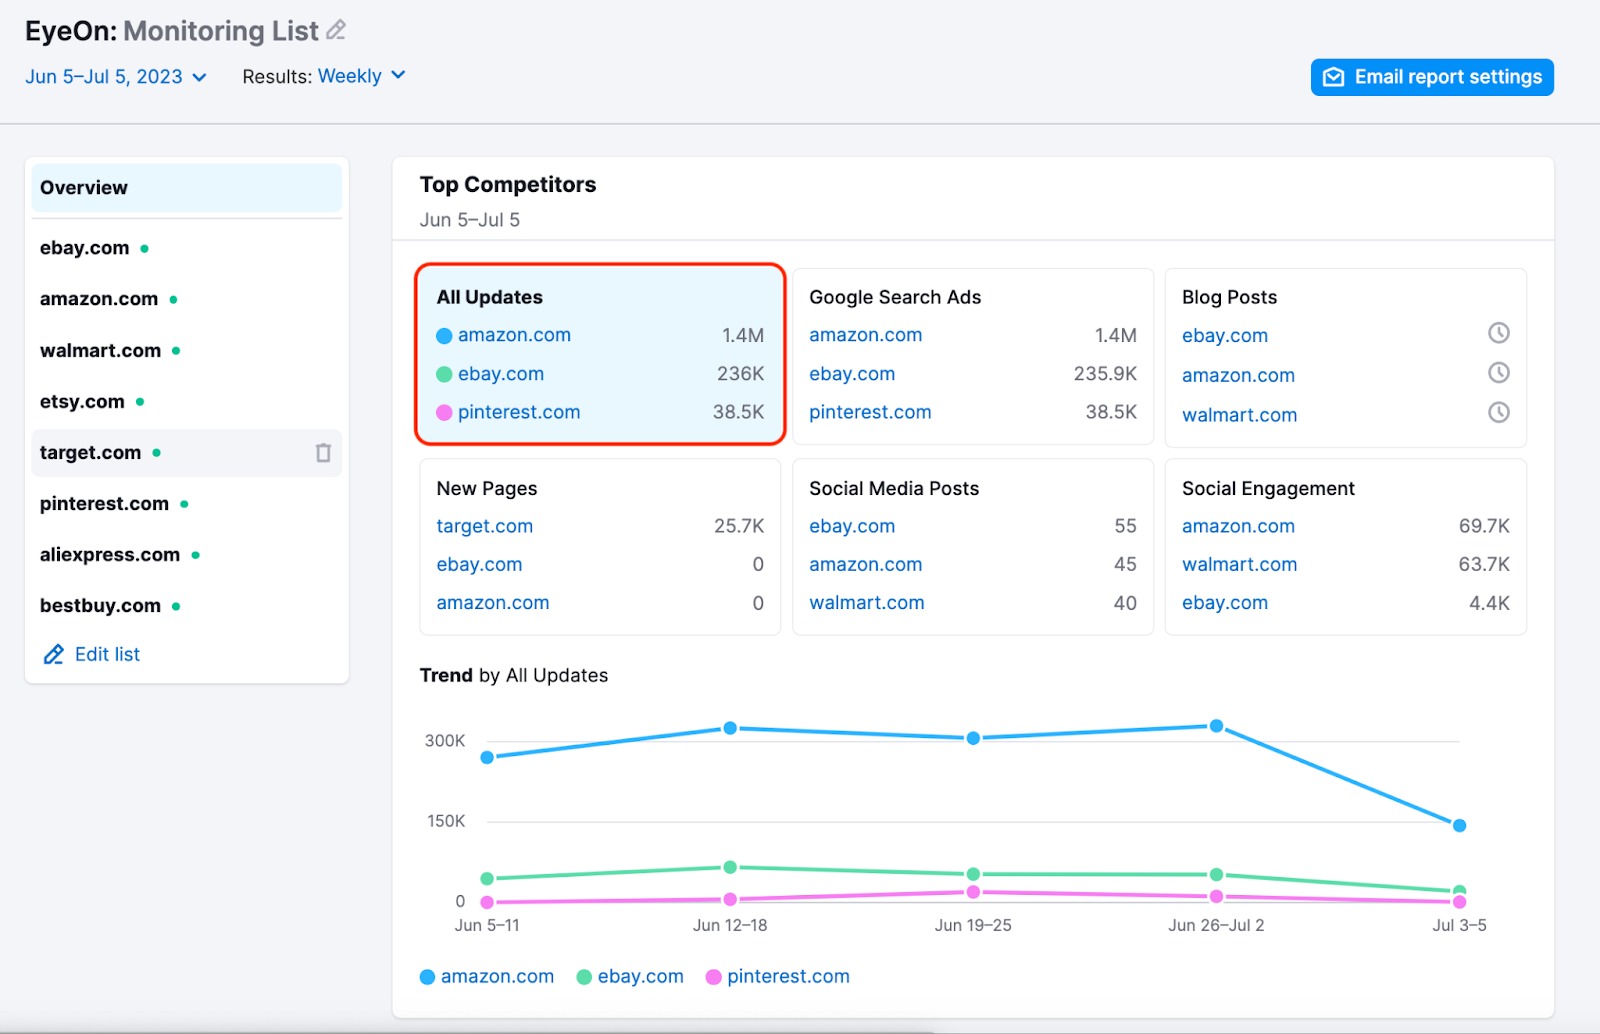The image size is (1600, 1034).
Task: Select aliexpress.com from the sidebar list
Action: click(x=110, y=555)
